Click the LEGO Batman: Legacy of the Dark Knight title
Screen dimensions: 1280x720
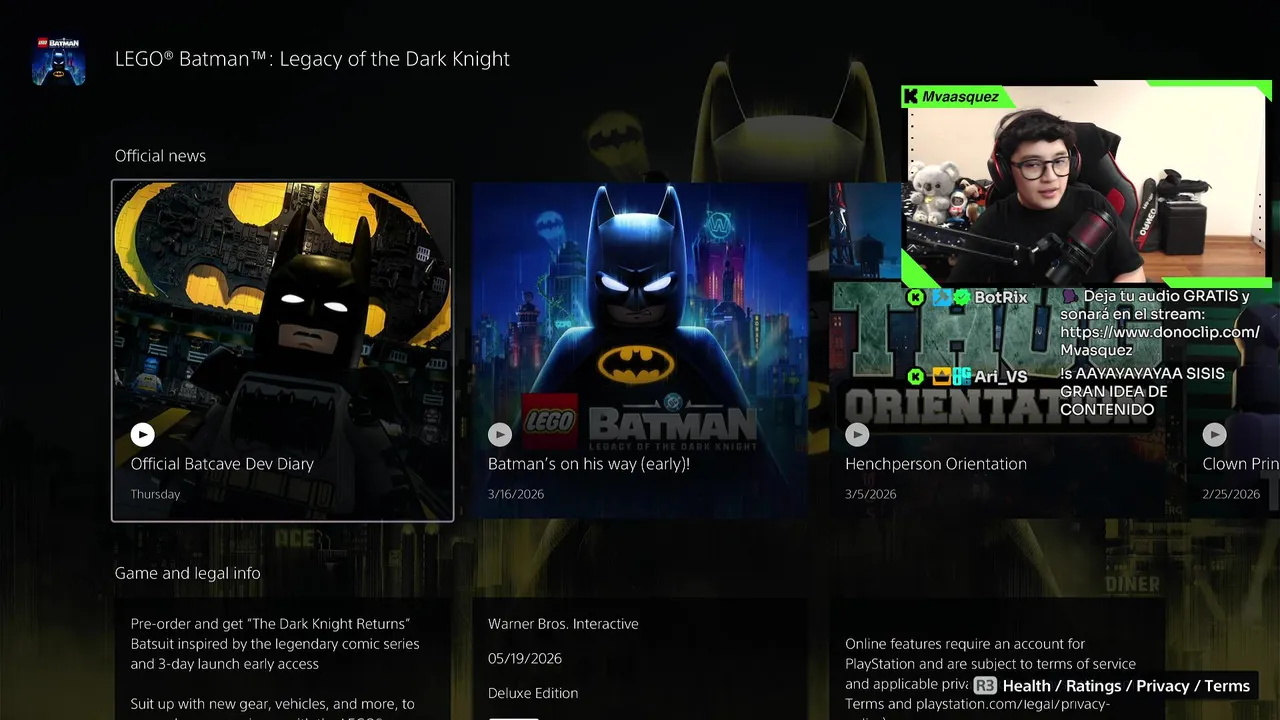pyautogui.click(x=312, y=59)
